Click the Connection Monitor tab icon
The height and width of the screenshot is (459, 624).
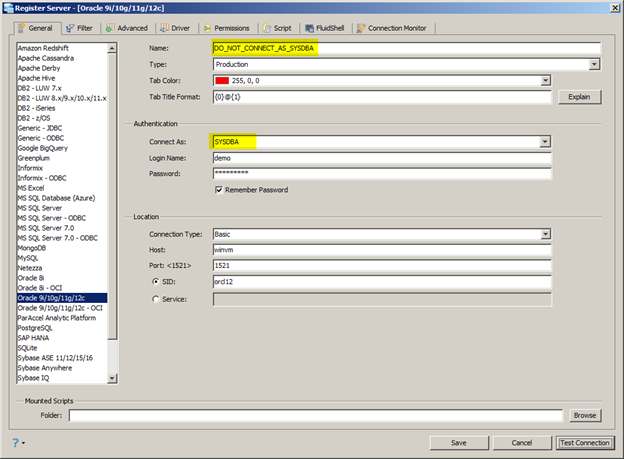click(x=361, y=28)
